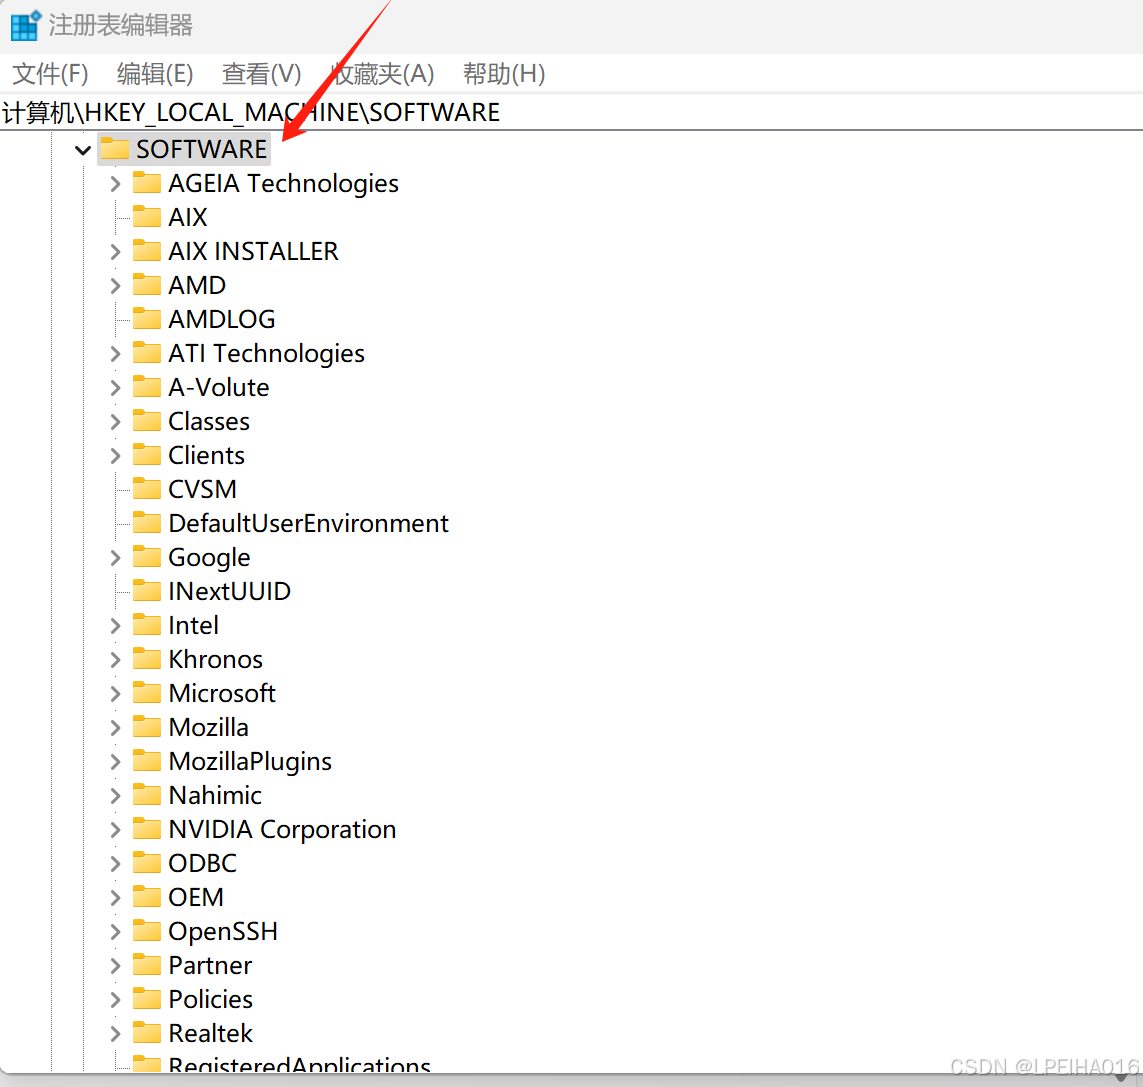
Task: Click the Microsoft folder icon
Action: pos(147,693)
